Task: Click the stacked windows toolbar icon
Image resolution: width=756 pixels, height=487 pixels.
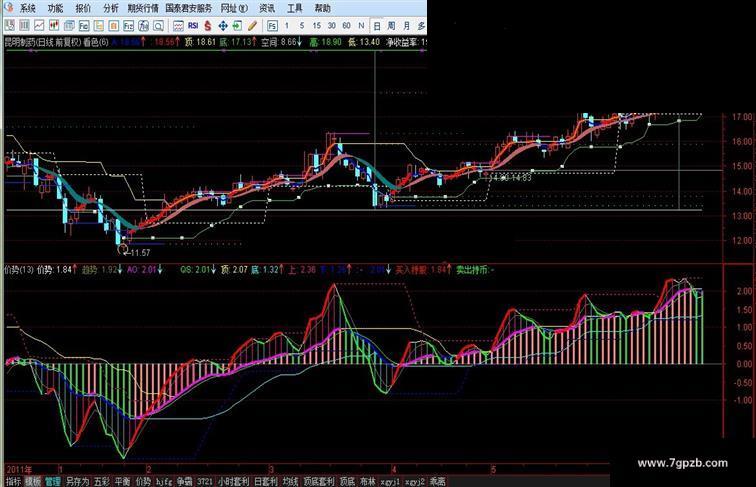Action: coord(69,26)
